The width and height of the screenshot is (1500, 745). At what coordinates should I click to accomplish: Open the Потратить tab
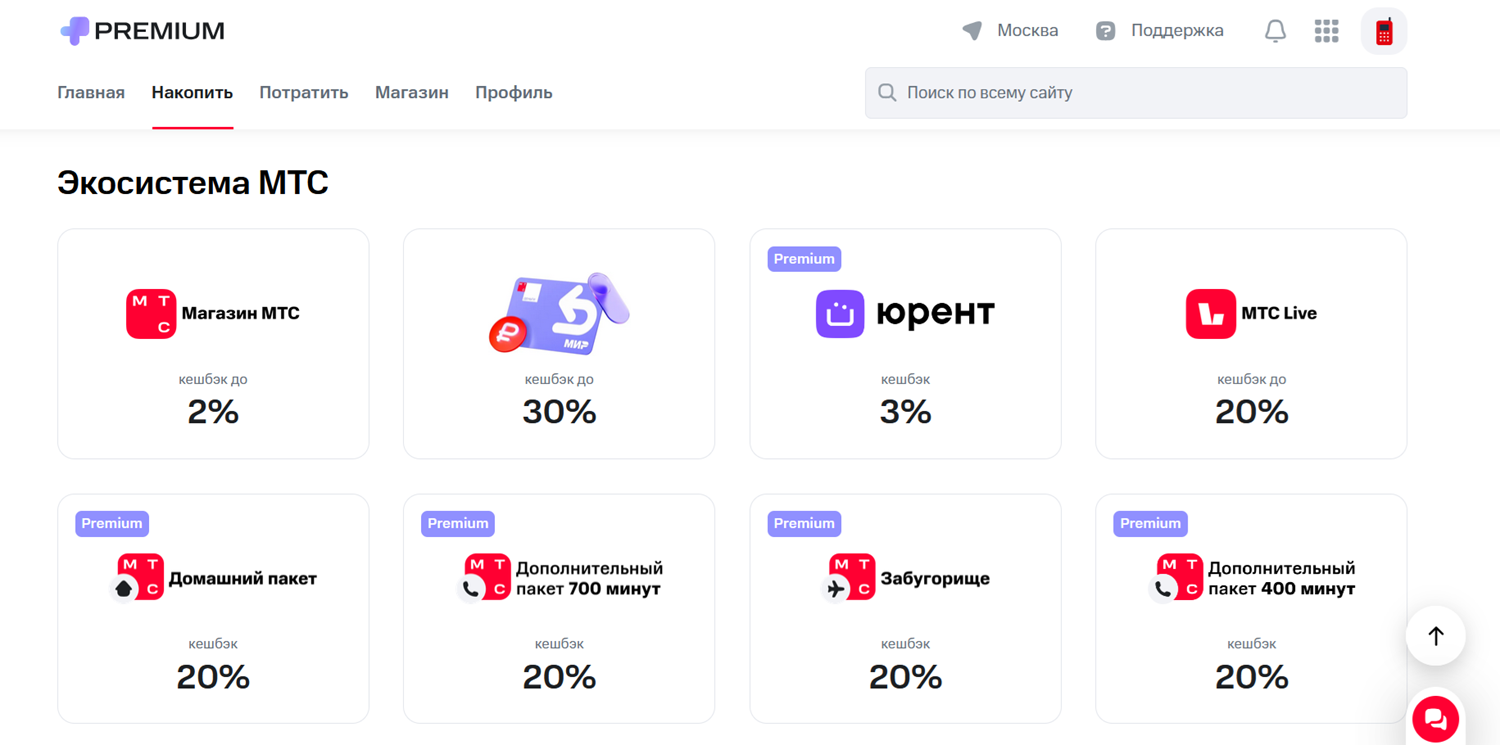tap(304, 93)
